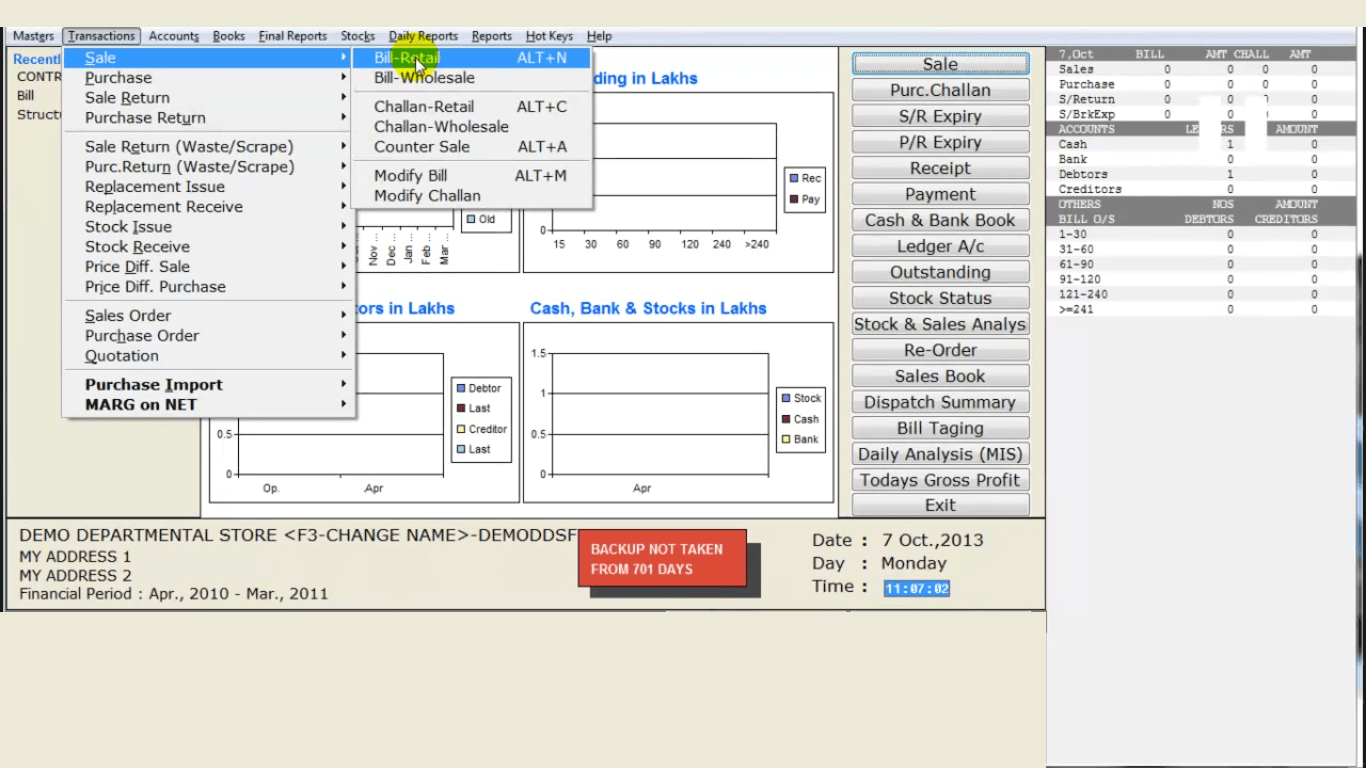Click the Exit button
This screenshot has width=1366, height=768.
click(940, 505)
